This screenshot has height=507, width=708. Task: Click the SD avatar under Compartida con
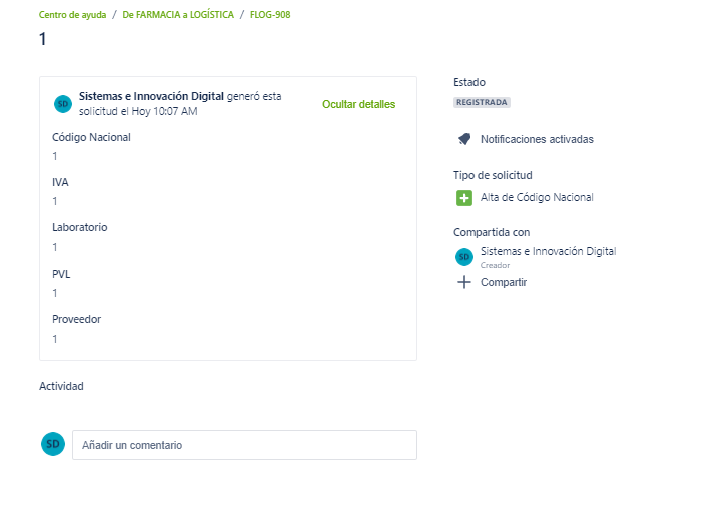click(464, 257)
